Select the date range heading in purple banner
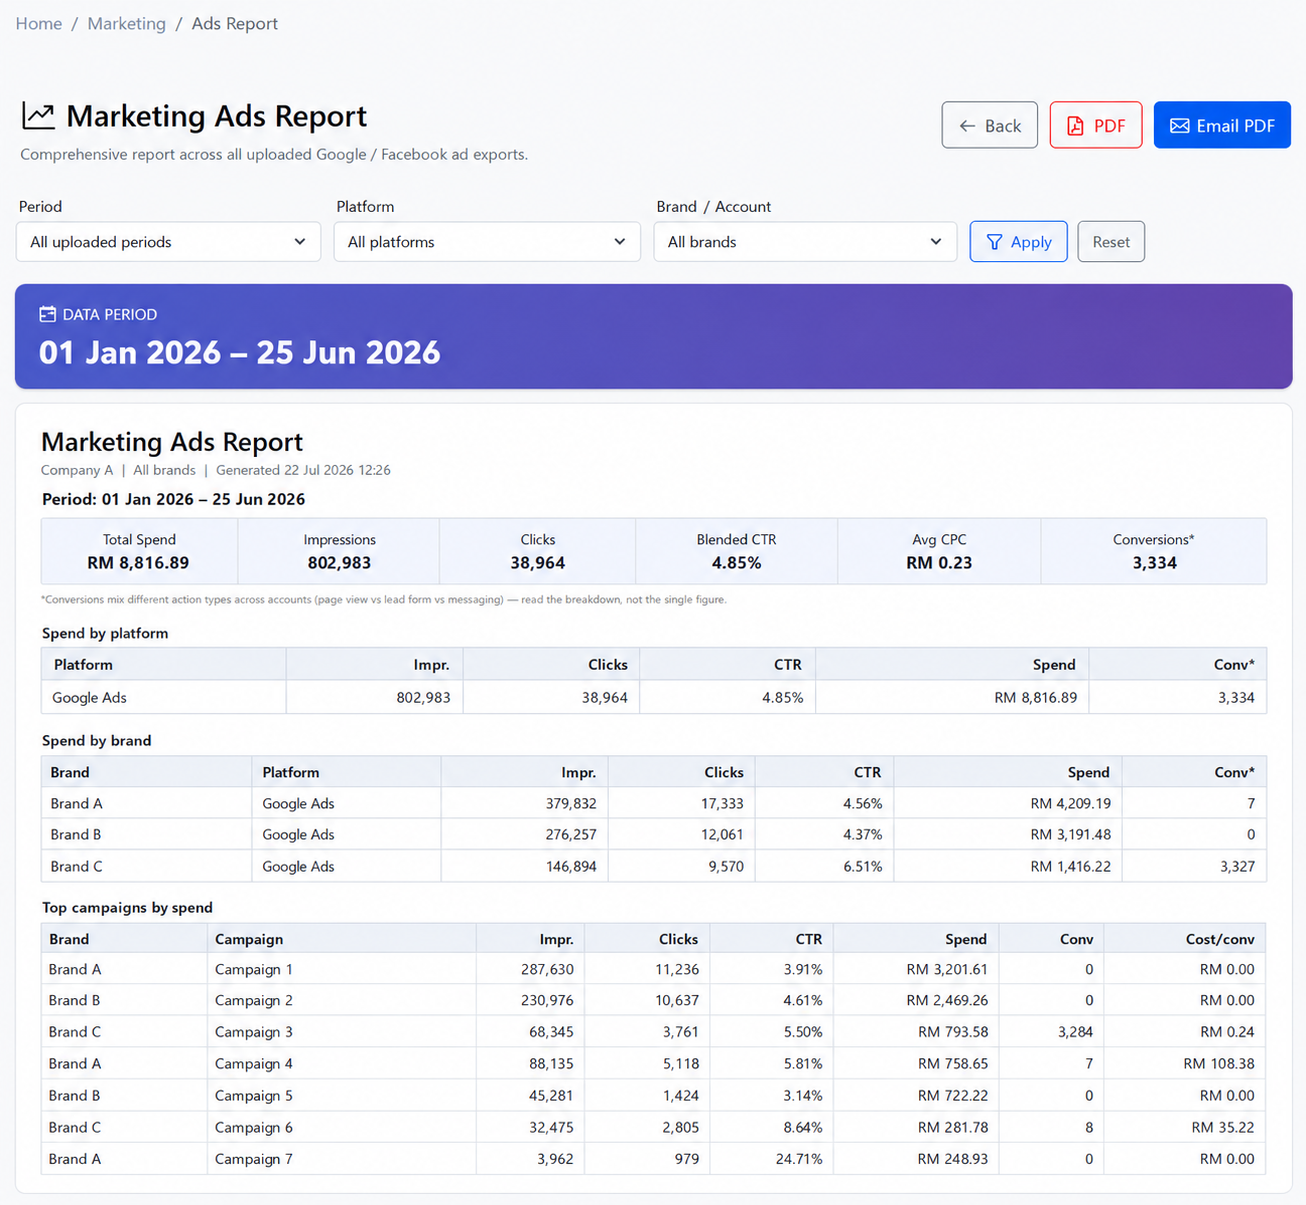The height and width of the screenshot is (1205, 1306). coord(239,352)
